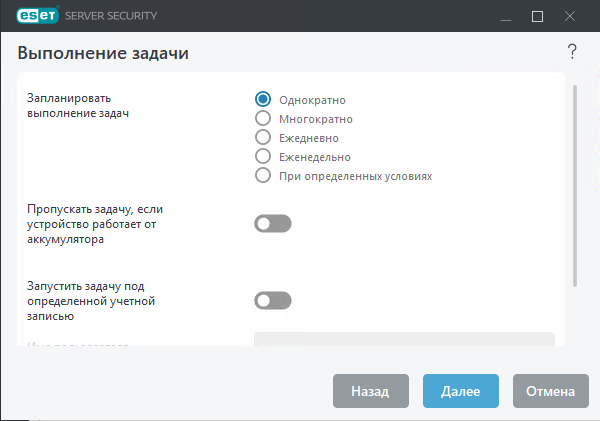Enable run task under specific account switch
The image size is (600, 421).
click(273, 300)
